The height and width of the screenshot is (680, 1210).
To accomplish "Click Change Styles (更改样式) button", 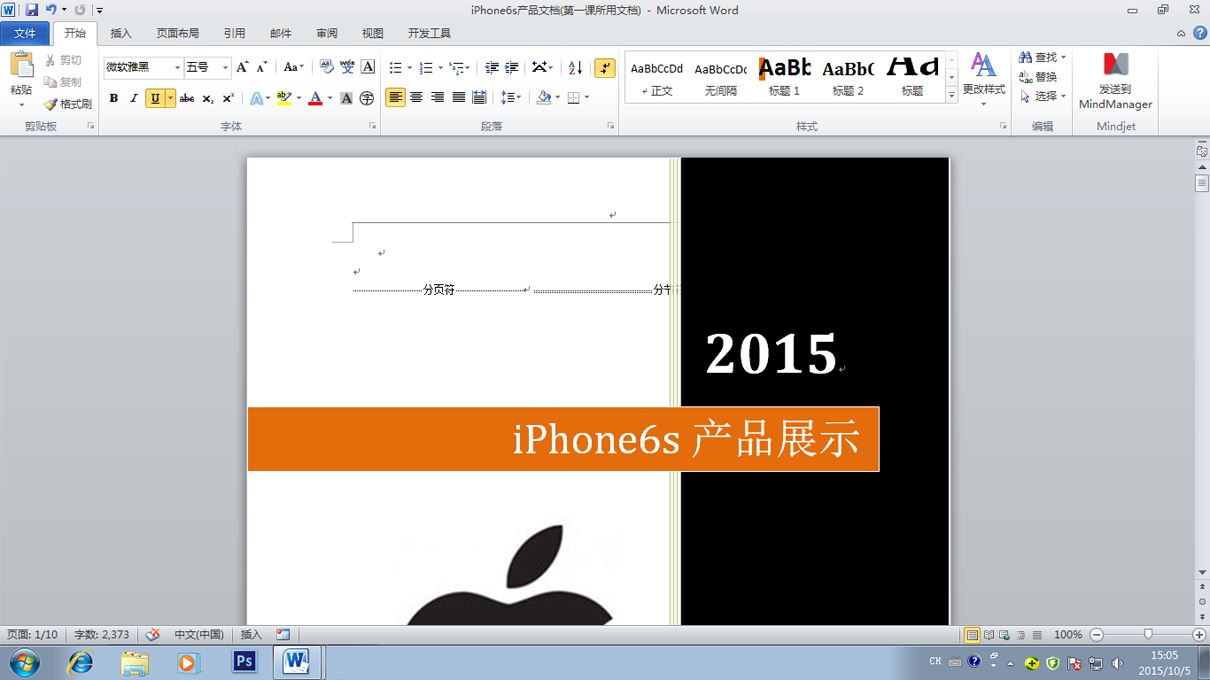I will pyautogui.click(x=984, y=80).
